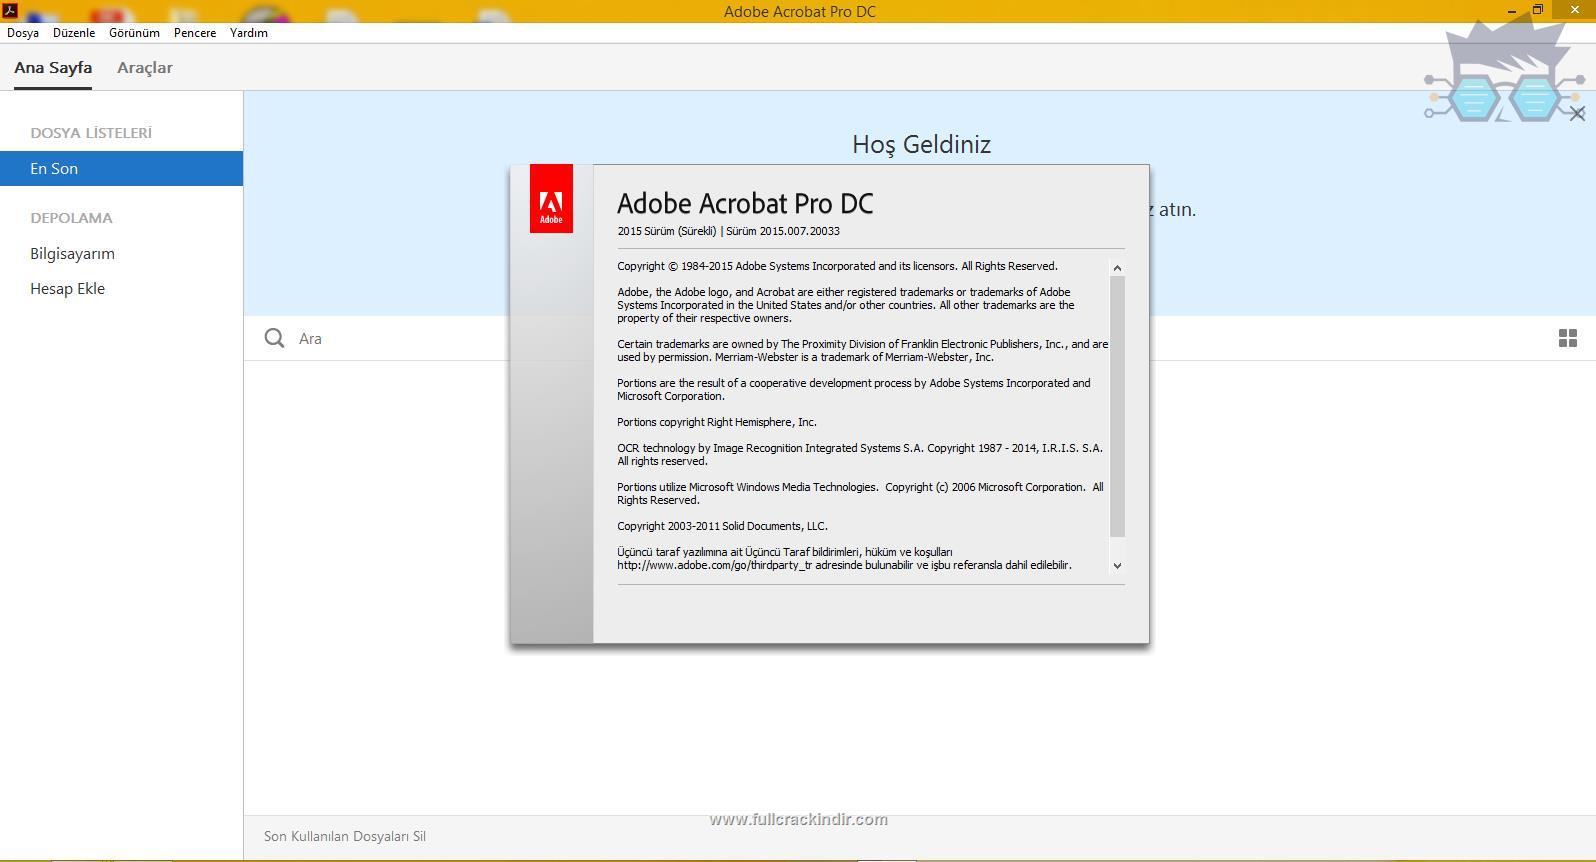Screen dimensions: 1596x862
Task: Restore down the Acrobat window
Action: coord(1538,10)
